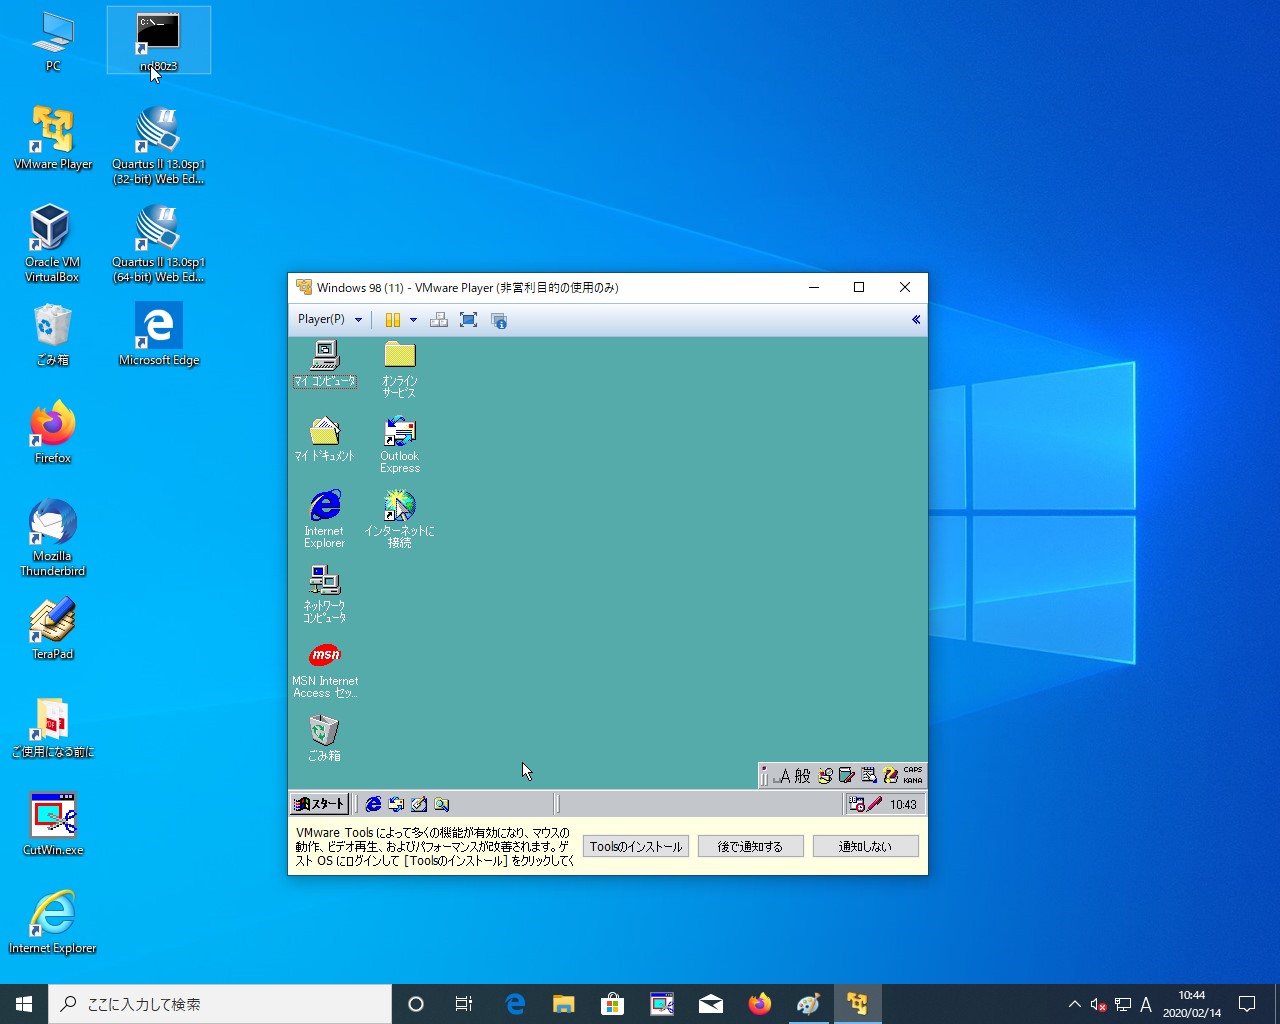The height and width of the screenshot is (1024, 1280).
Task: Show hidden tray icons chevron
Action: point(1074,1004)
